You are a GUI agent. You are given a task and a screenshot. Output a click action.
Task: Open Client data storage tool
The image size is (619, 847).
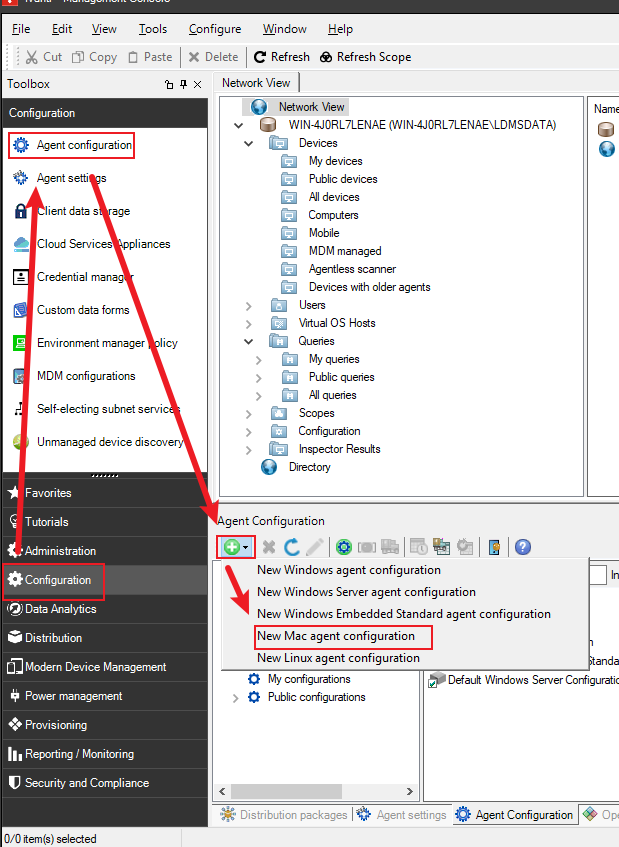click(x=83, y=211)
